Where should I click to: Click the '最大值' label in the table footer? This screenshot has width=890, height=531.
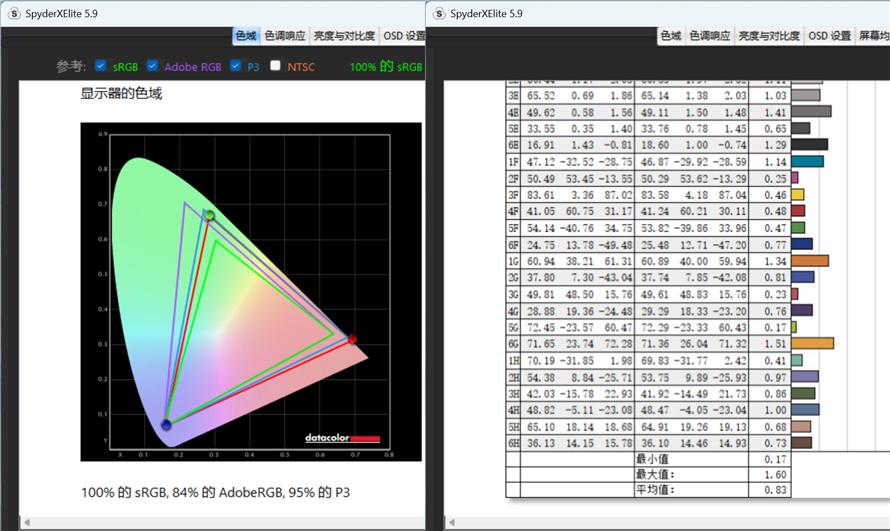655,474
